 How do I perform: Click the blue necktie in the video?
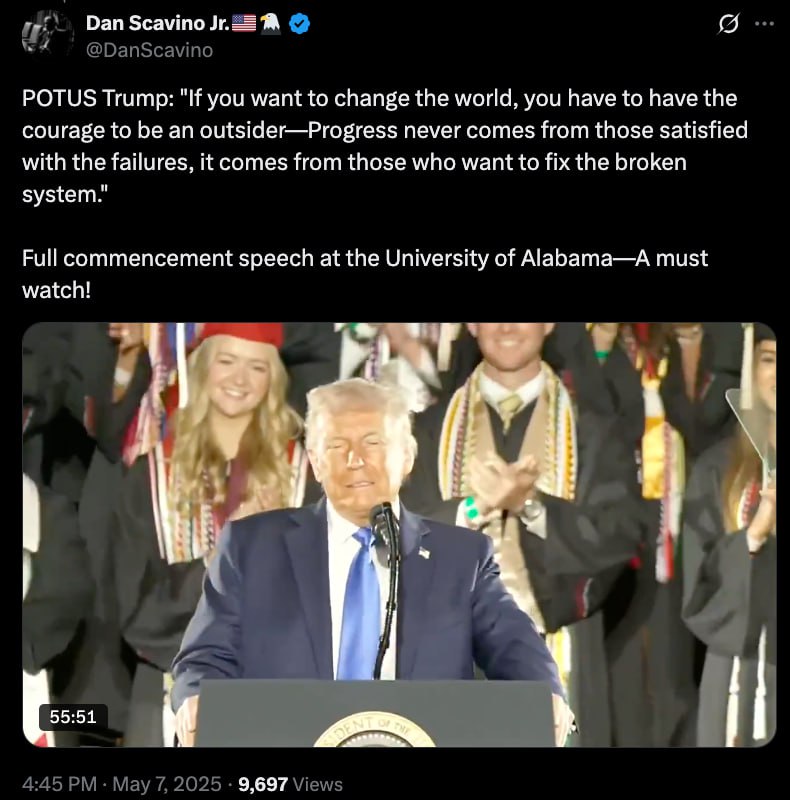pyautogui.click(x=359, y=602)
